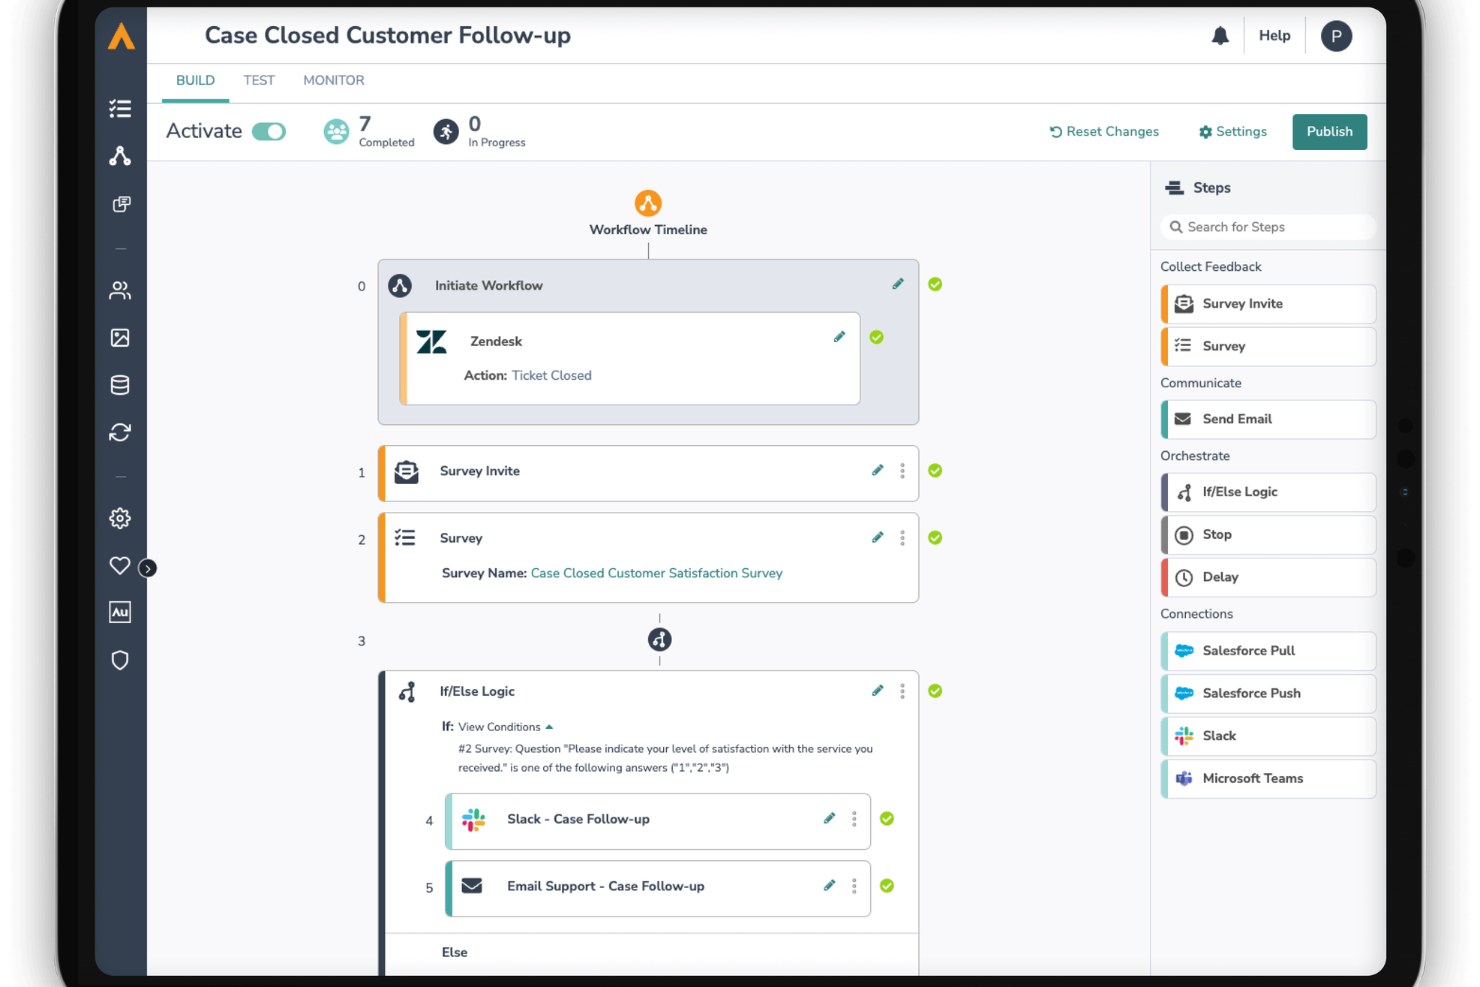Select the shield security icon in the sidebar
This screenshot has width=1480, height=987.
(x=120, y=660)
